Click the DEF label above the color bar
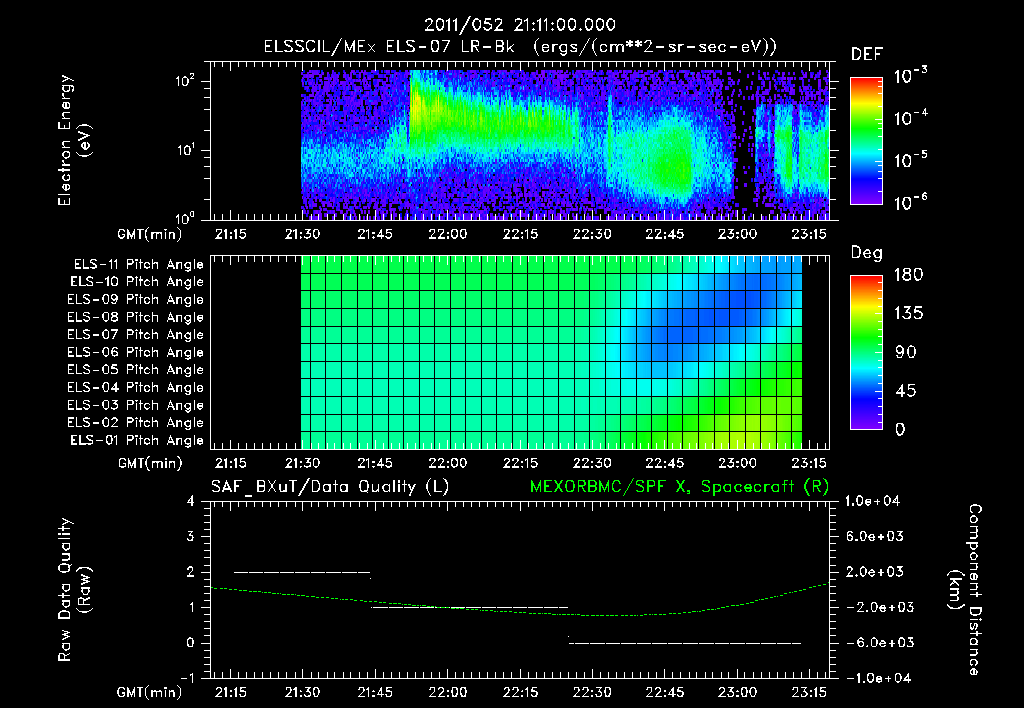The image size is (1024, 708). click(x=866, y=54)
